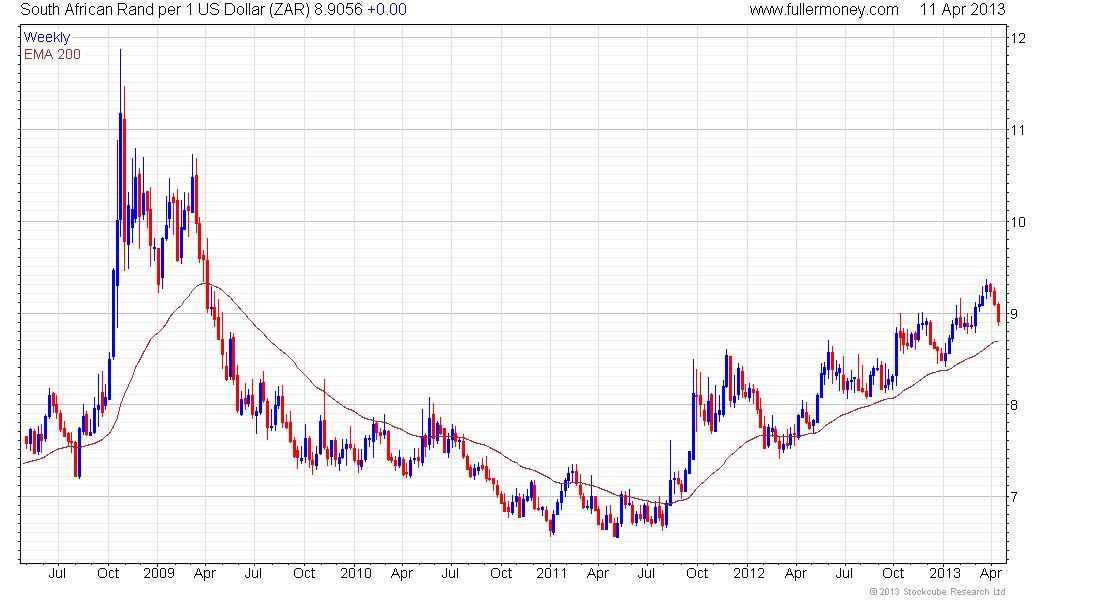Screen dimensions: 1100x600
Task: Click the 2012 label on time axis
Action: [x=748, y=573]
